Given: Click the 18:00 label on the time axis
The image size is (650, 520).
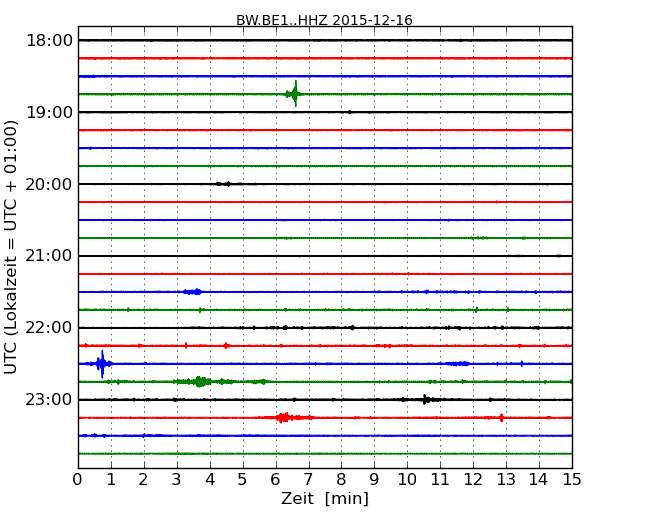Looking at the screenshot, I should click(x=49, y=41).
